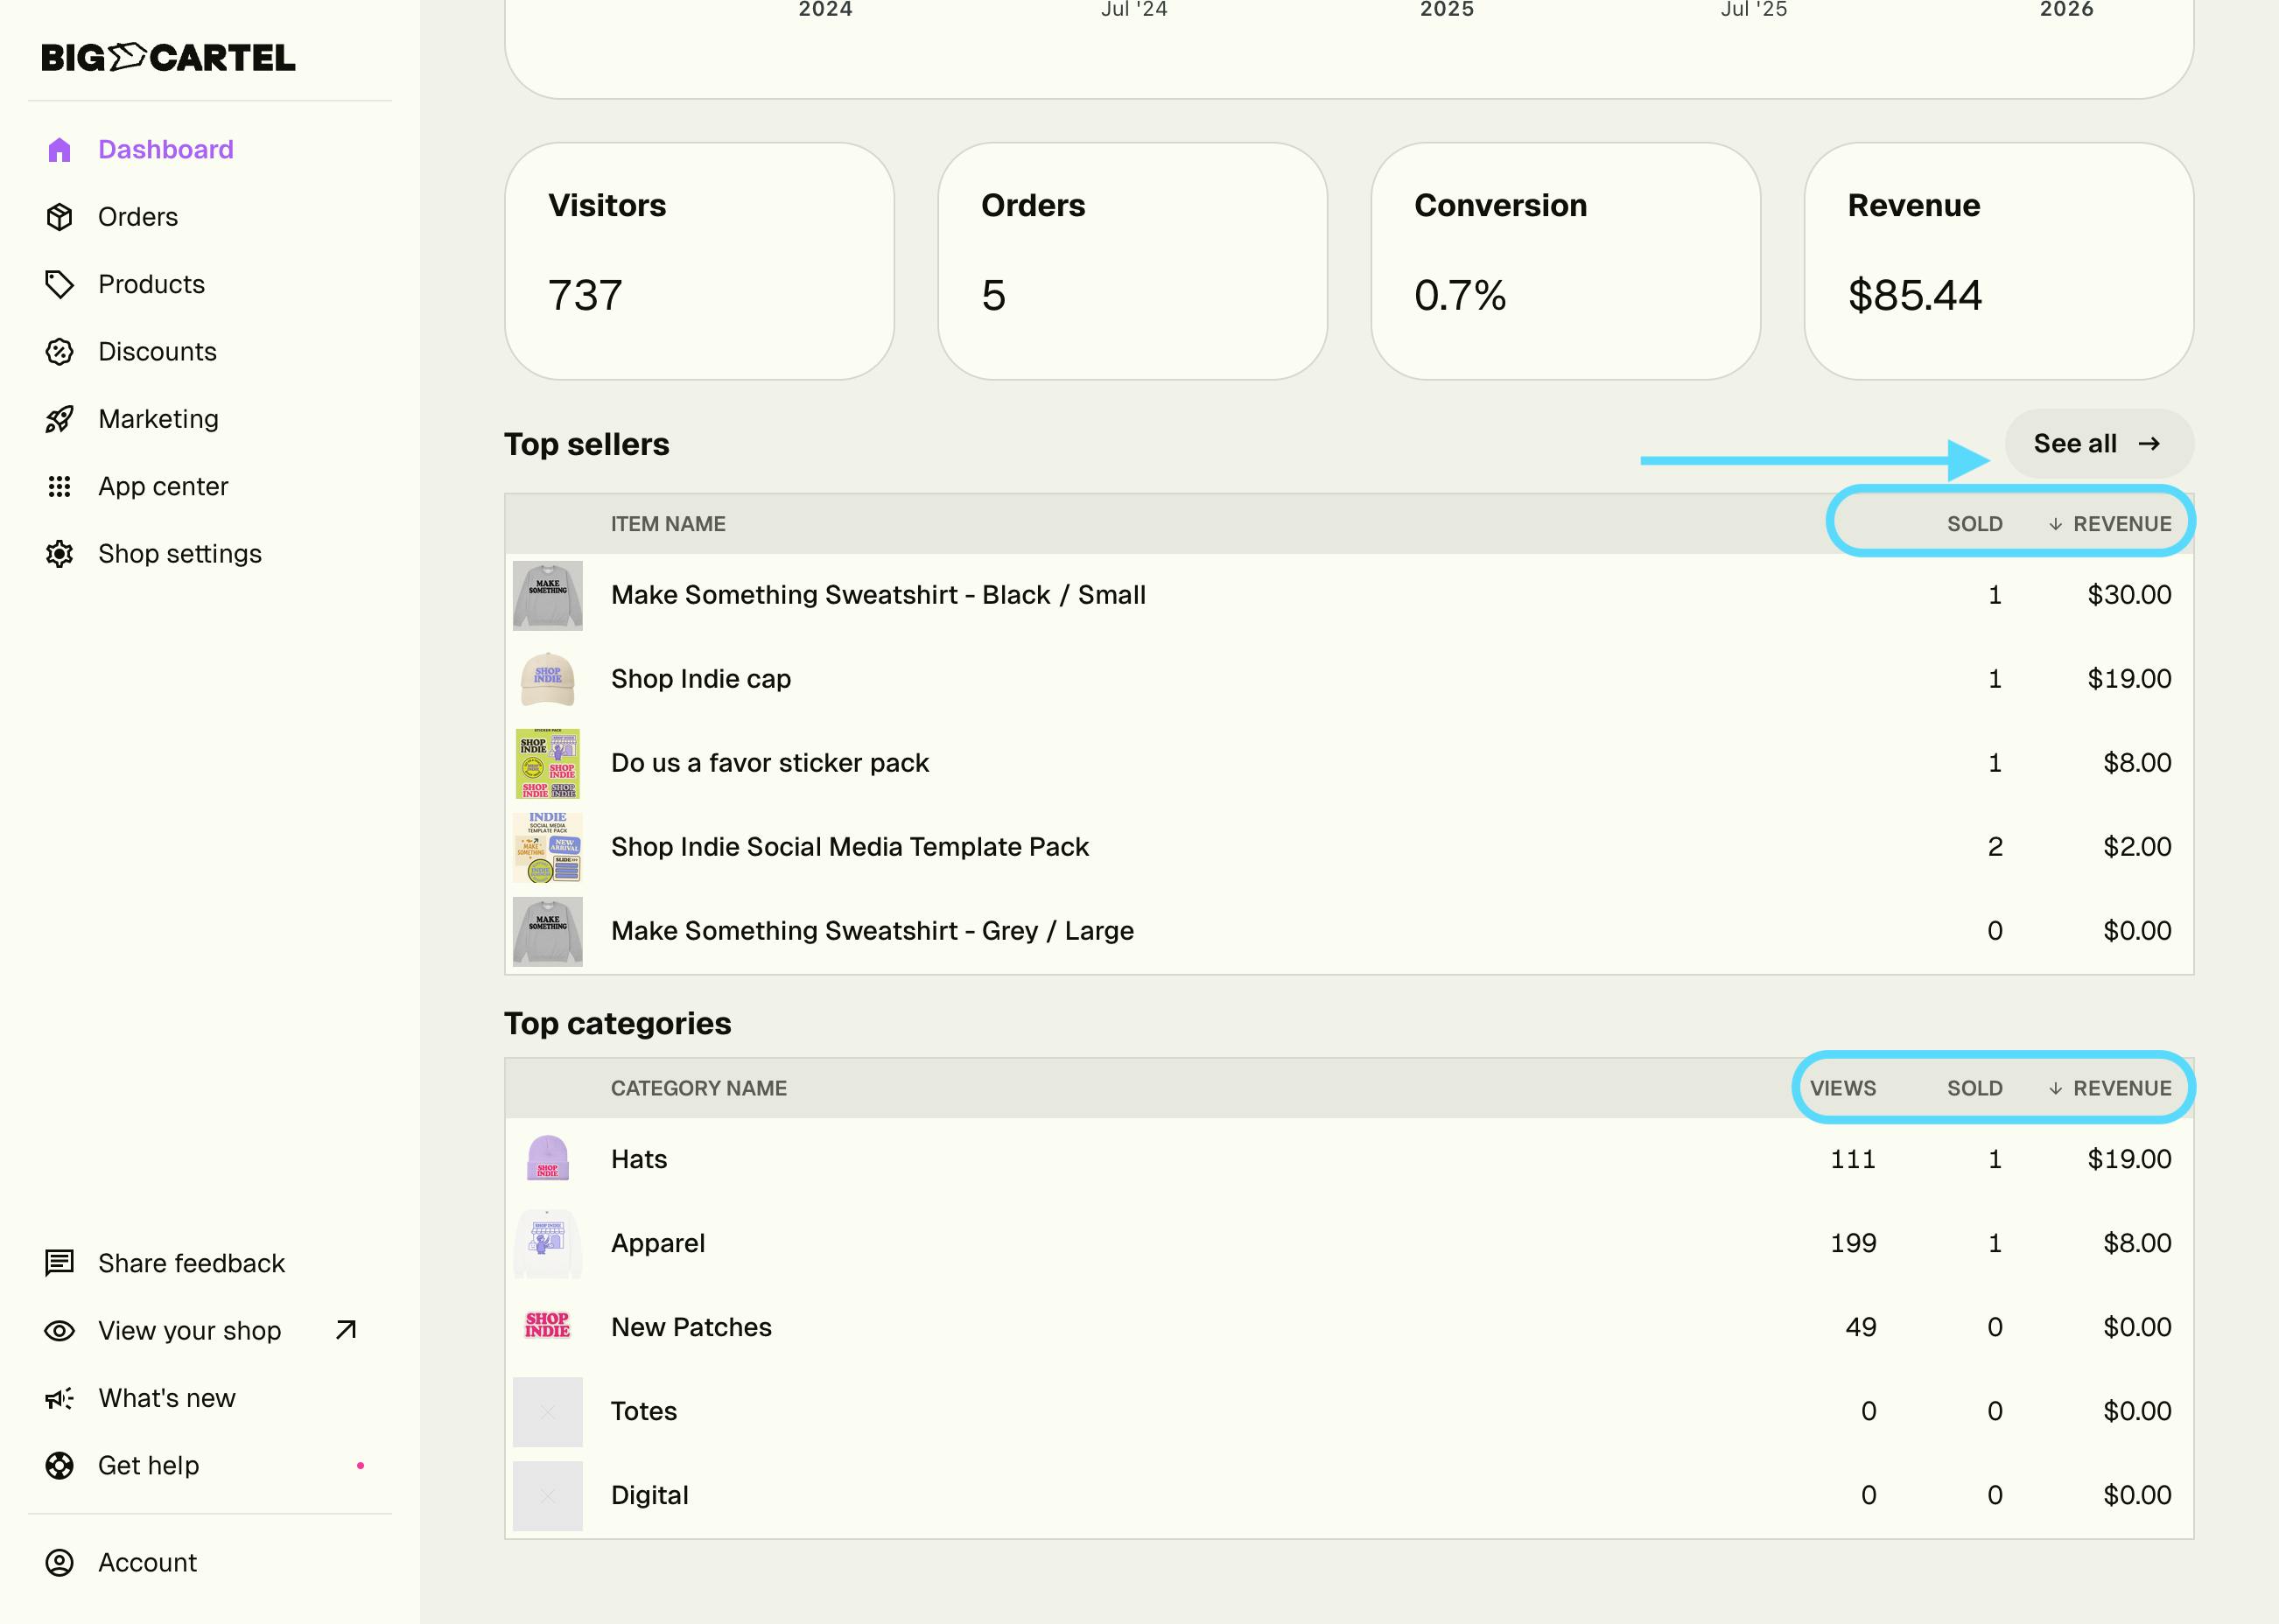Sort Top categories by Views column
The image size is (2279, 1624).
(1842, 1088)
